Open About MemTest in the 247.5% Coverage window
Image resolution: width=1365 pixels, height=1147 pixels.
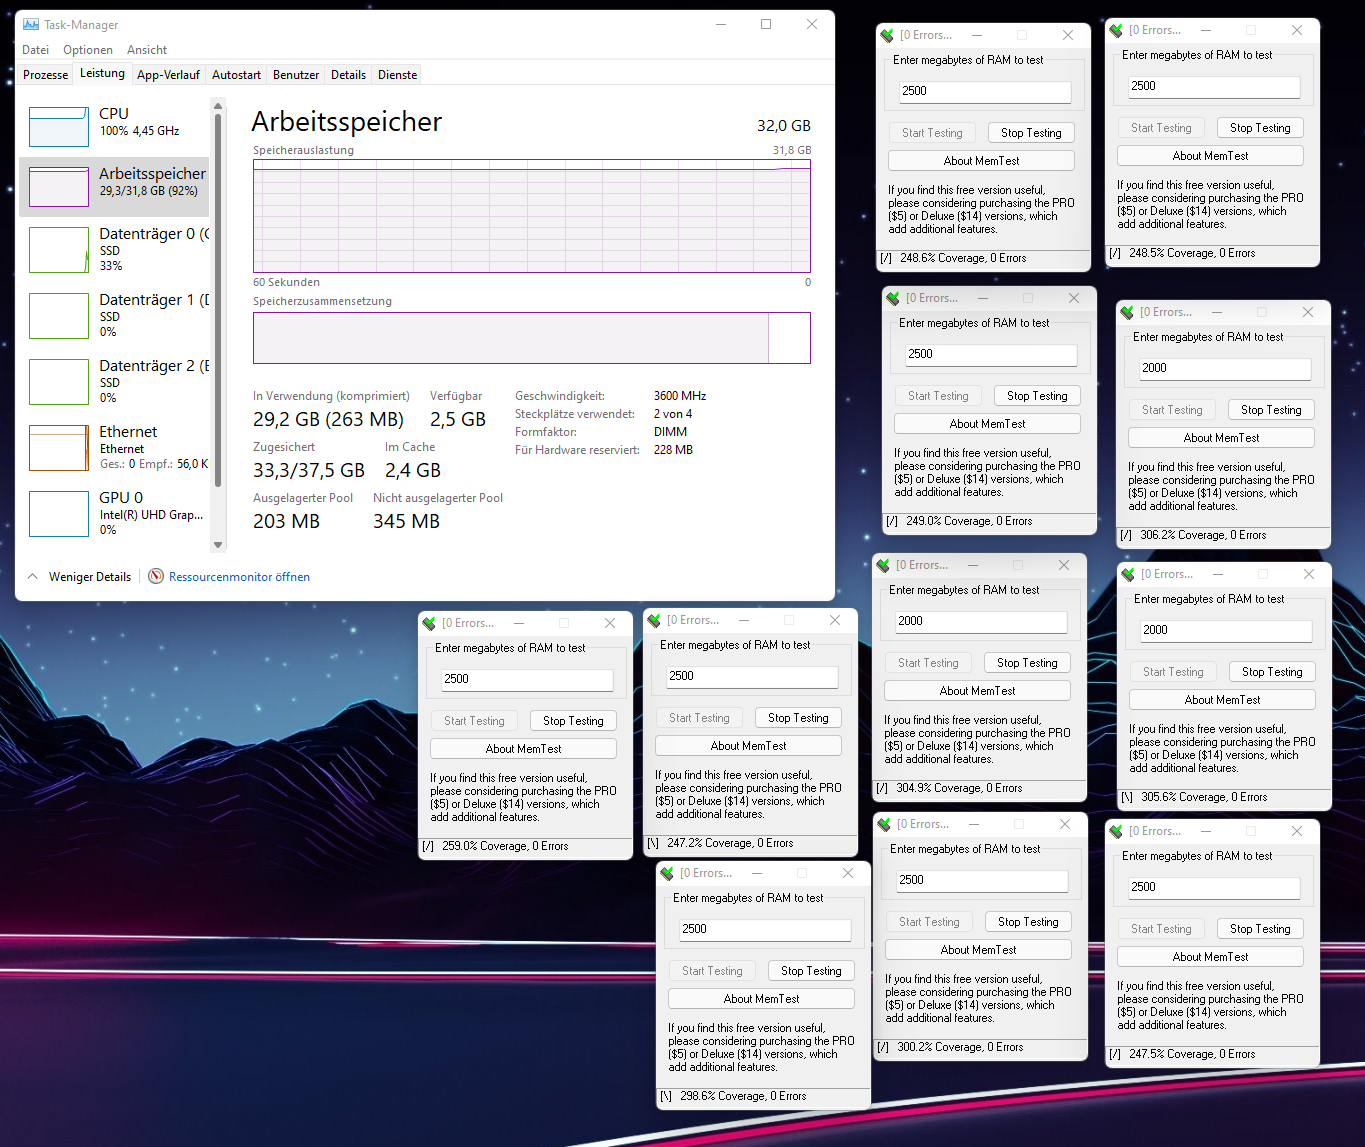coord(1210,957)
